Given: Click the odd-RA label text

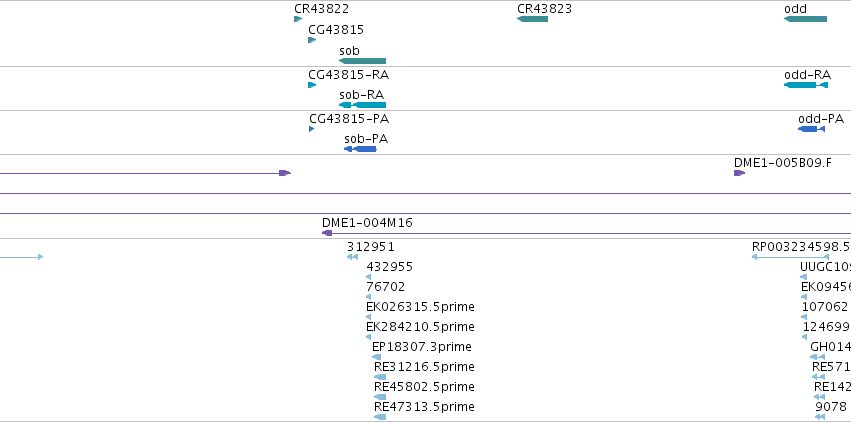Looking at the screenshot, I should coord(808,75).
